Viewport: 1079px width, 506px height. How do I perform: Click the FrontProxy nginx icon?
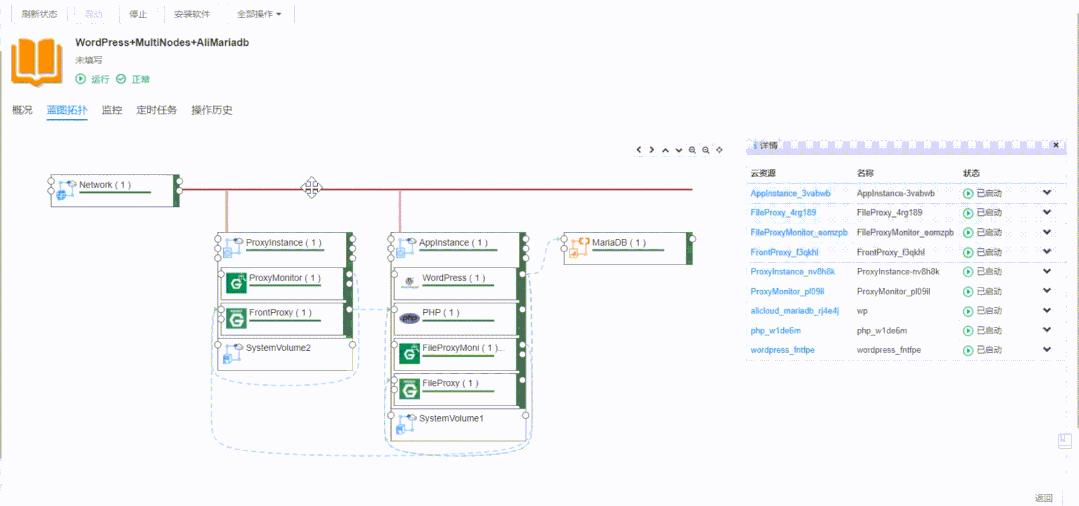[236, 318]
